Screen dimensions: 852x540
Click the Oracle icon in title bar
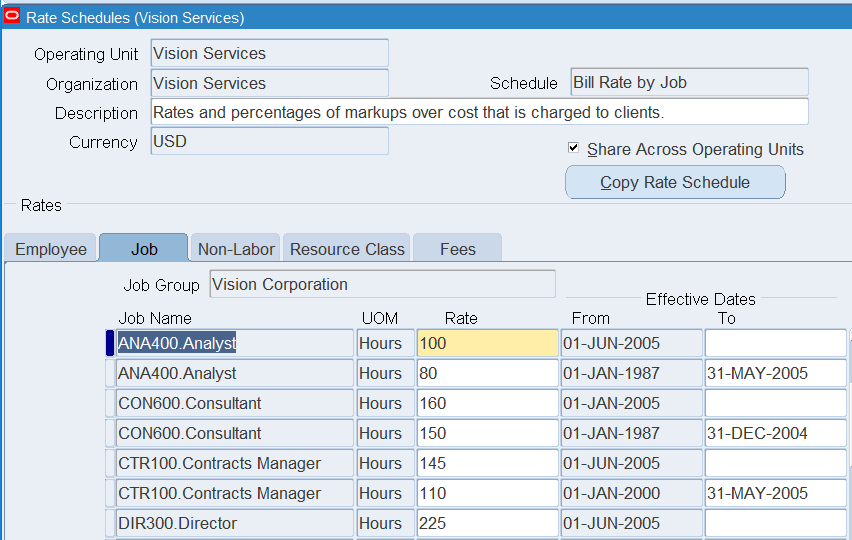tap(12, 16)
